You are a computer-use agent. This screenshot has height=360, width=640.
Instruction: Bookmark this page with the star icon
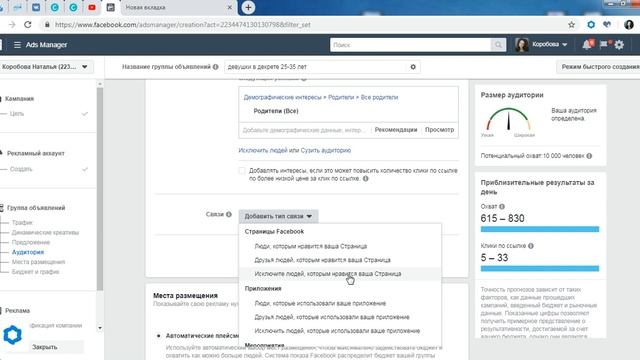pos(571,24)
